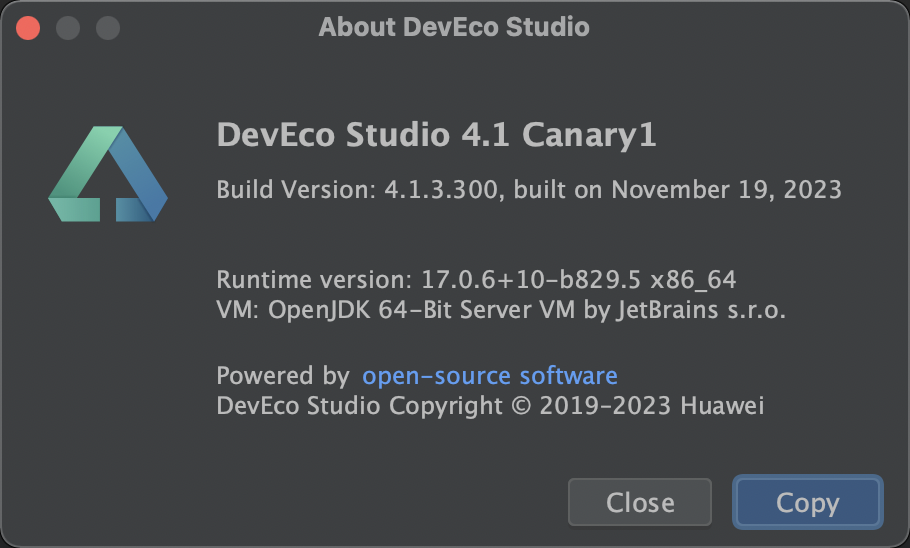Close the dialog with the red window button
Viewport: 910px width, 548px height.
(x=28, y=28)
